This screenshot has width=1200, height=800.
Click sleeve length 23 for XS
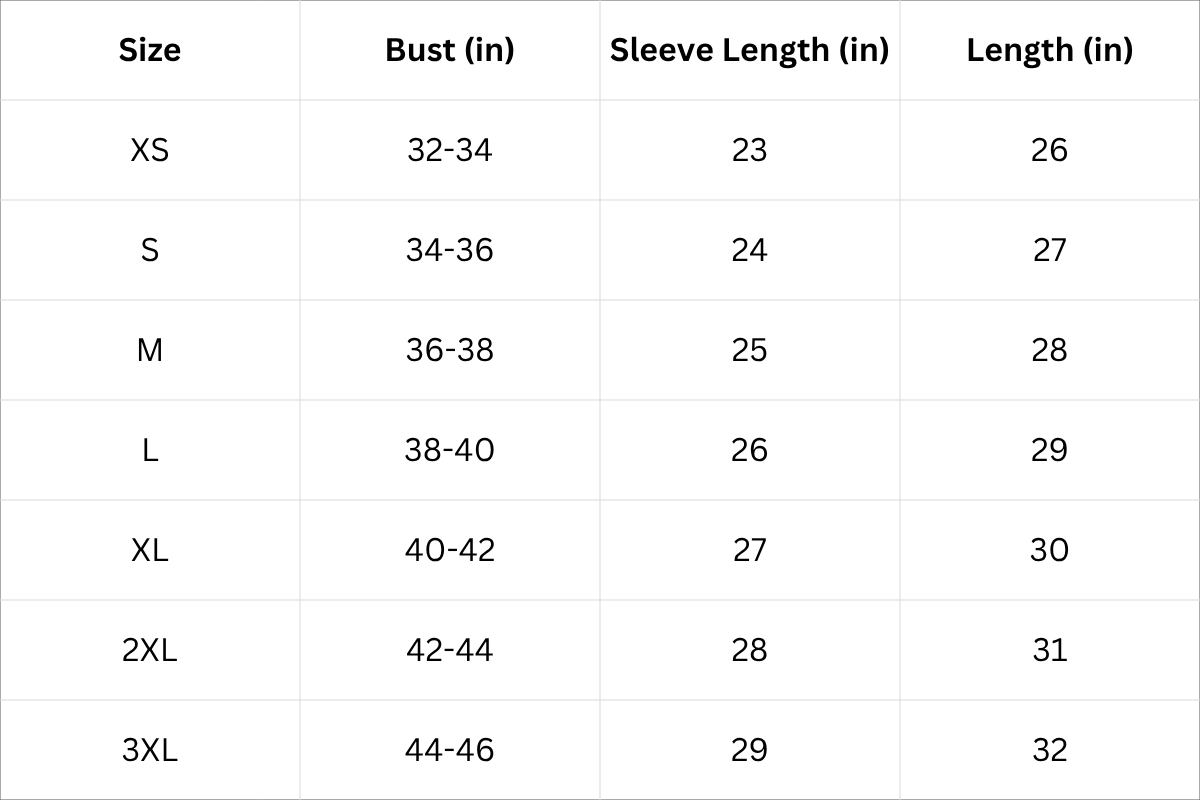tap(750, 150)
